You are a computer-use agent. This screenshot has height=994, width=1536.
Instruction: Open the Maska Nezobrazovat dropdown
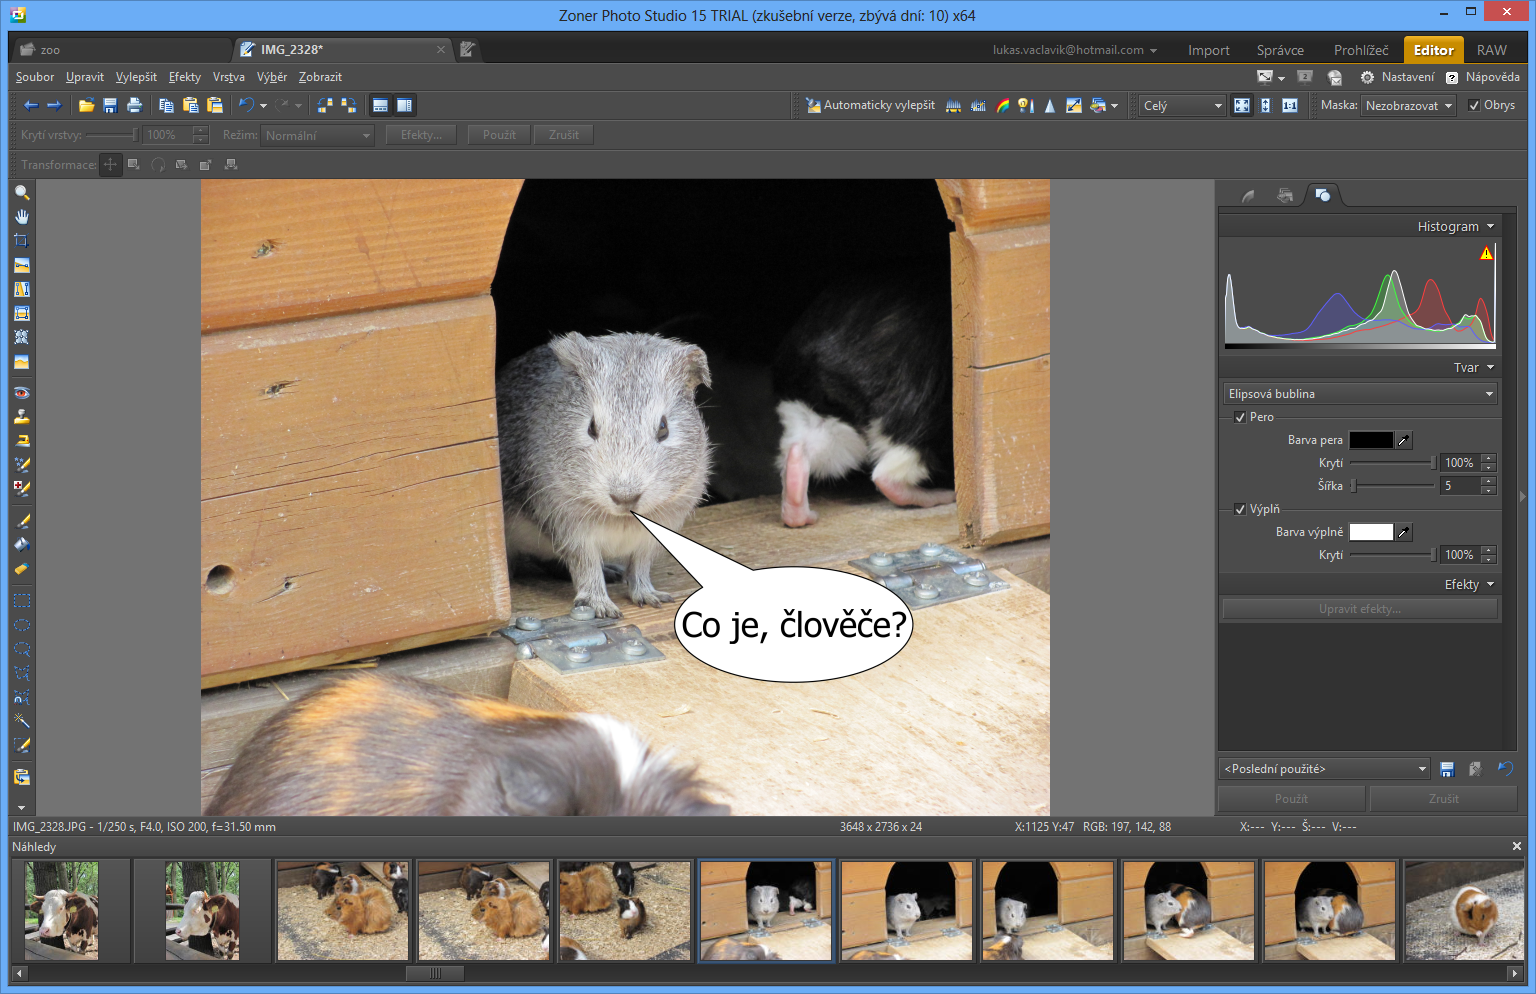pyautogui.click(x=1409, y=105)
